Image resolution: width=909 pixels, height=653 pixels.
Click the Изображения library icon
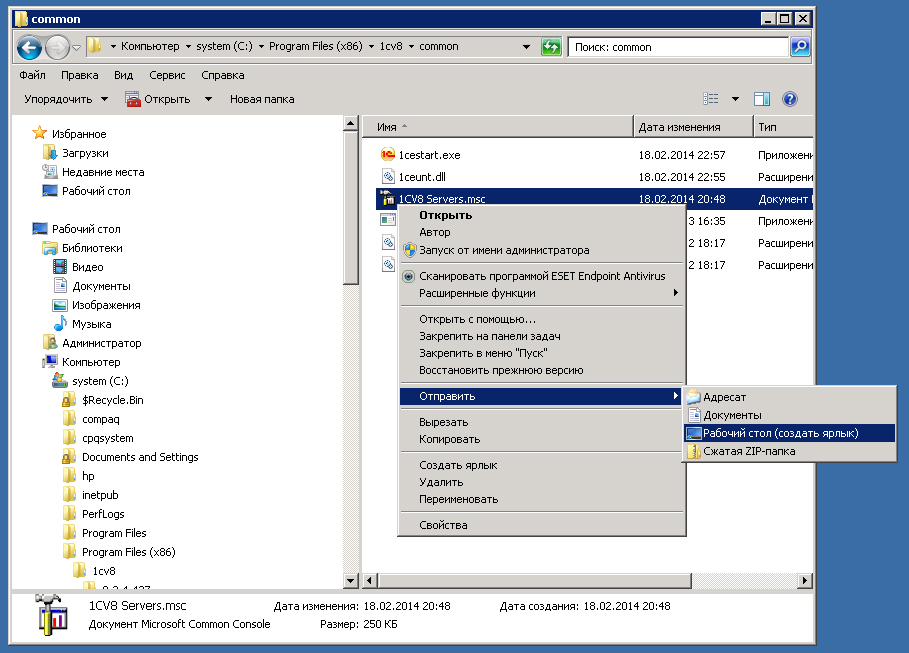click(60, 305)
